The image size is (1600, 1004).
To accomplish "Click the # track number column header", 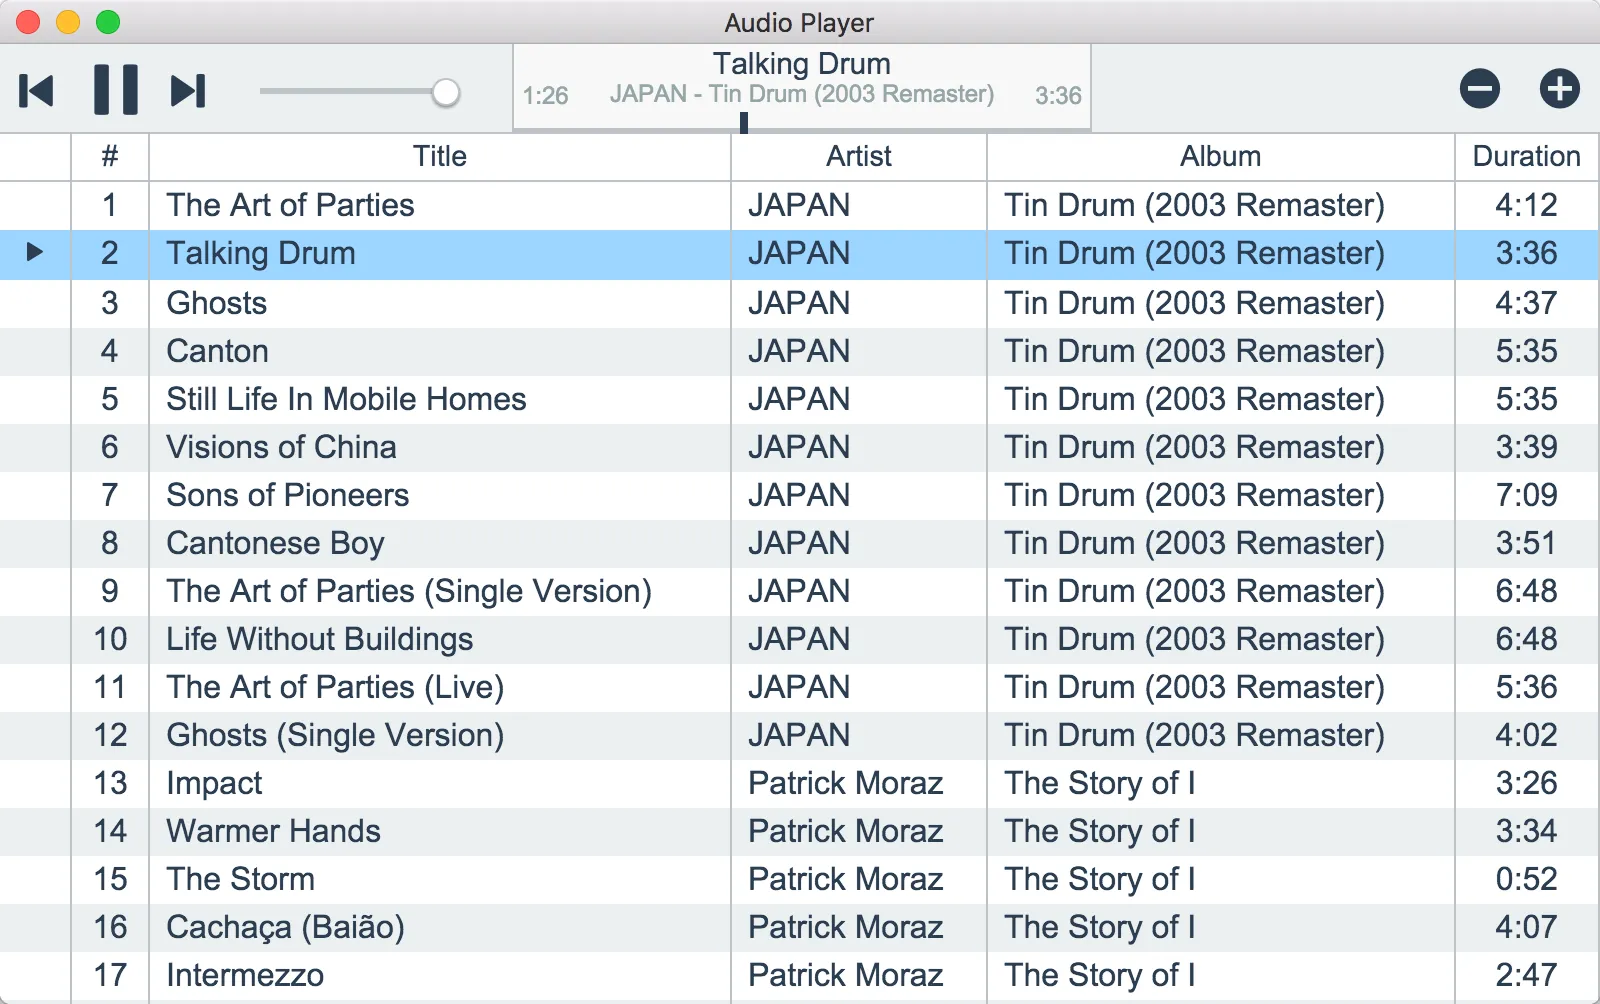I will pyautogui.click(x=110, y=157).
